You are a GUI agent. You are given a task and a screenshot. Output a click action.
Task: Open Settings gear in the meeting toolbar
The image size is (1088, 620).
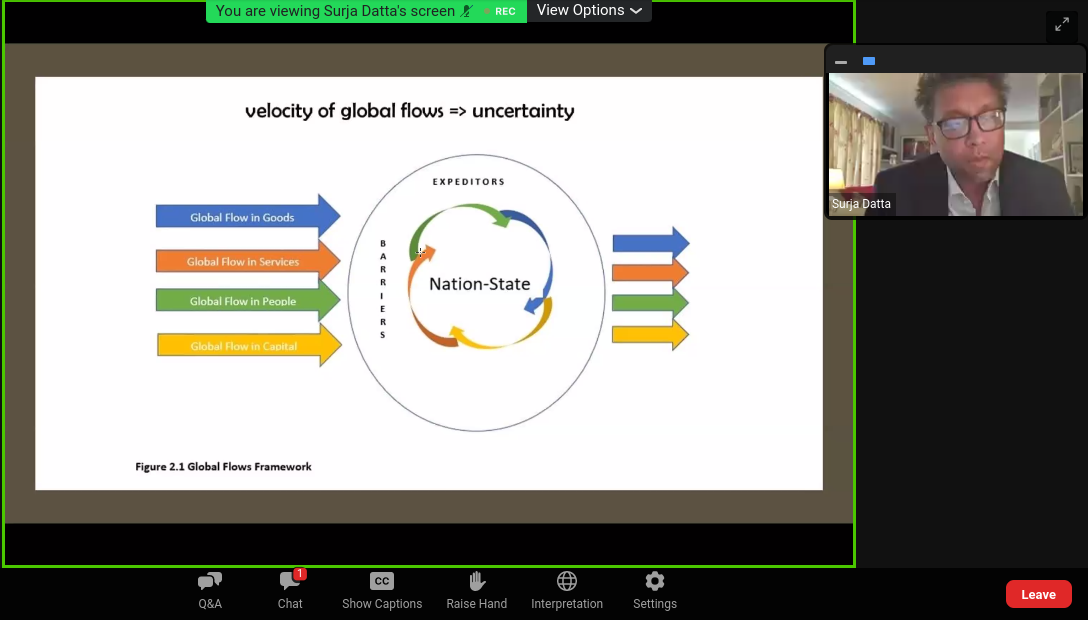[x=655, y=590]
